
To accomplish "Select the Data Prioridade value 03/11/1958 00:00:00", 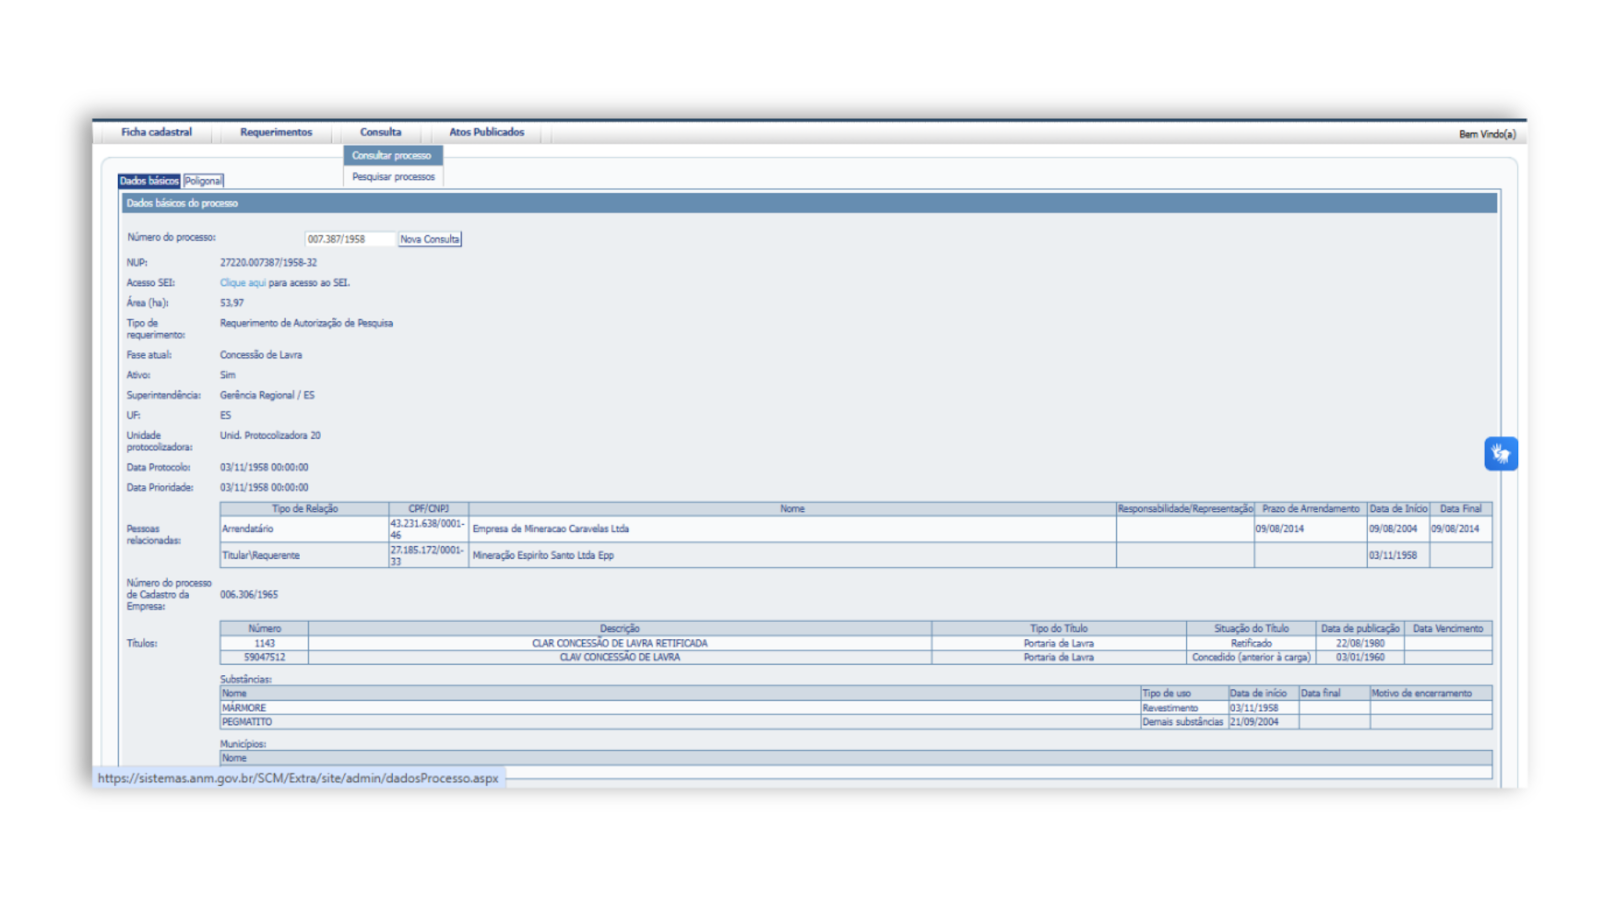I will (264, 488).
